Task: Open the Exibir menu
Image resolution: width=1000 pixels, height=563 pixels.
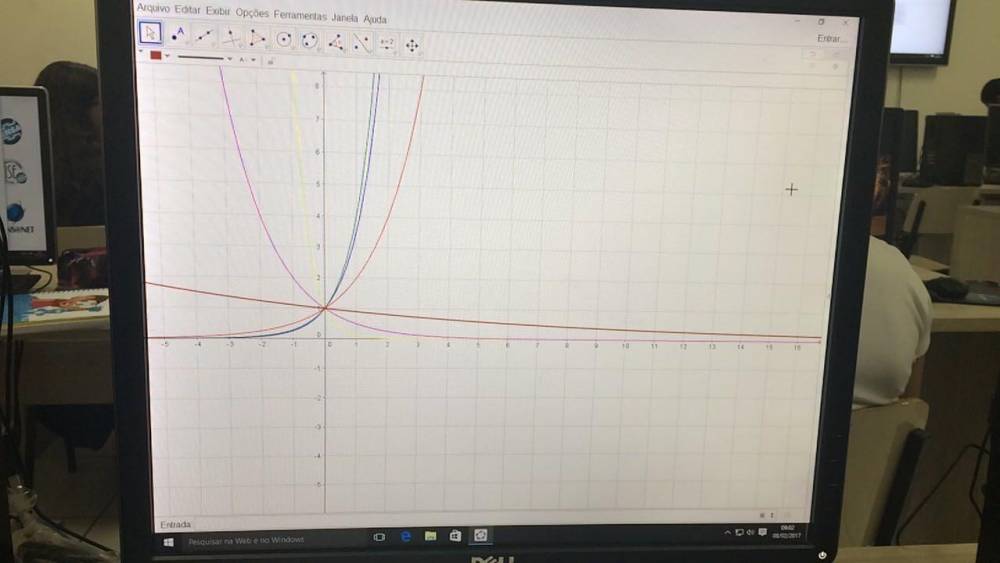Action: (x=218, y=12)
